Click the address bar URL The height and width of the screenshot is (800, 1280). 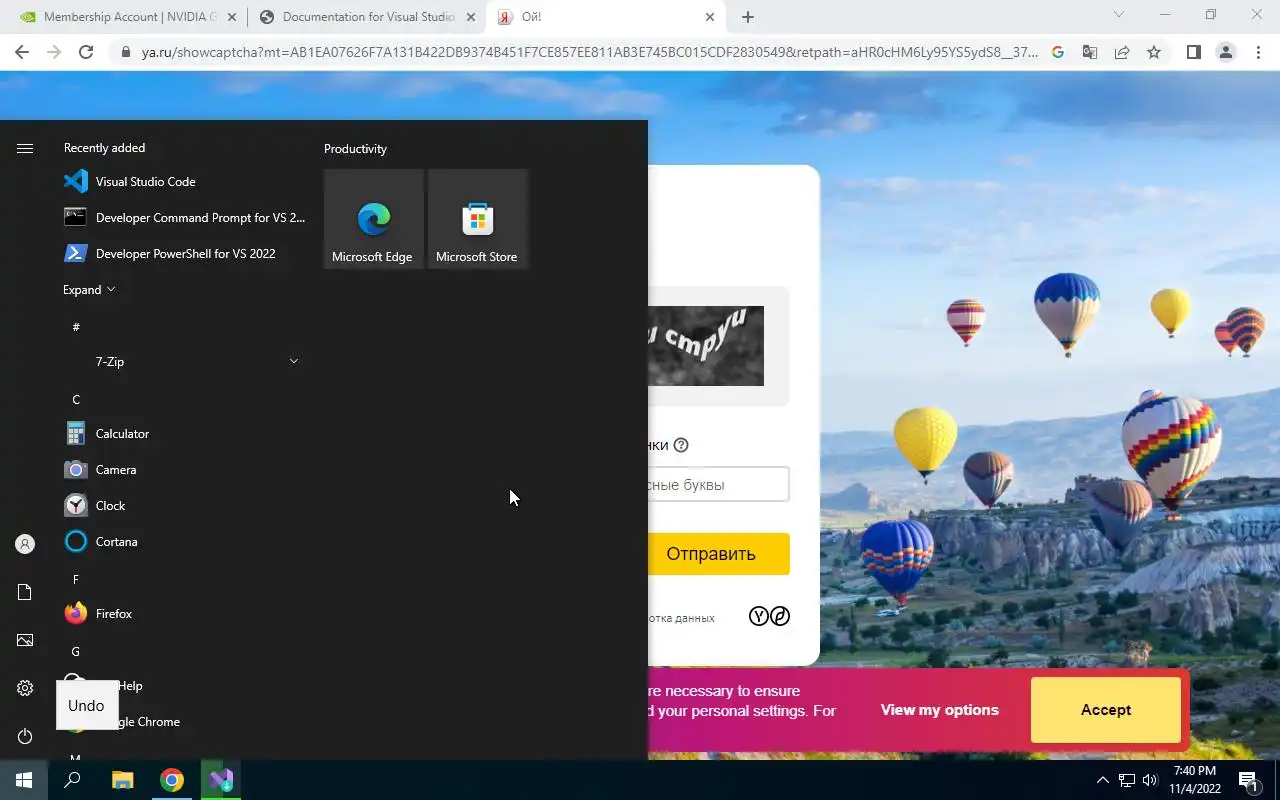[590, 52]
